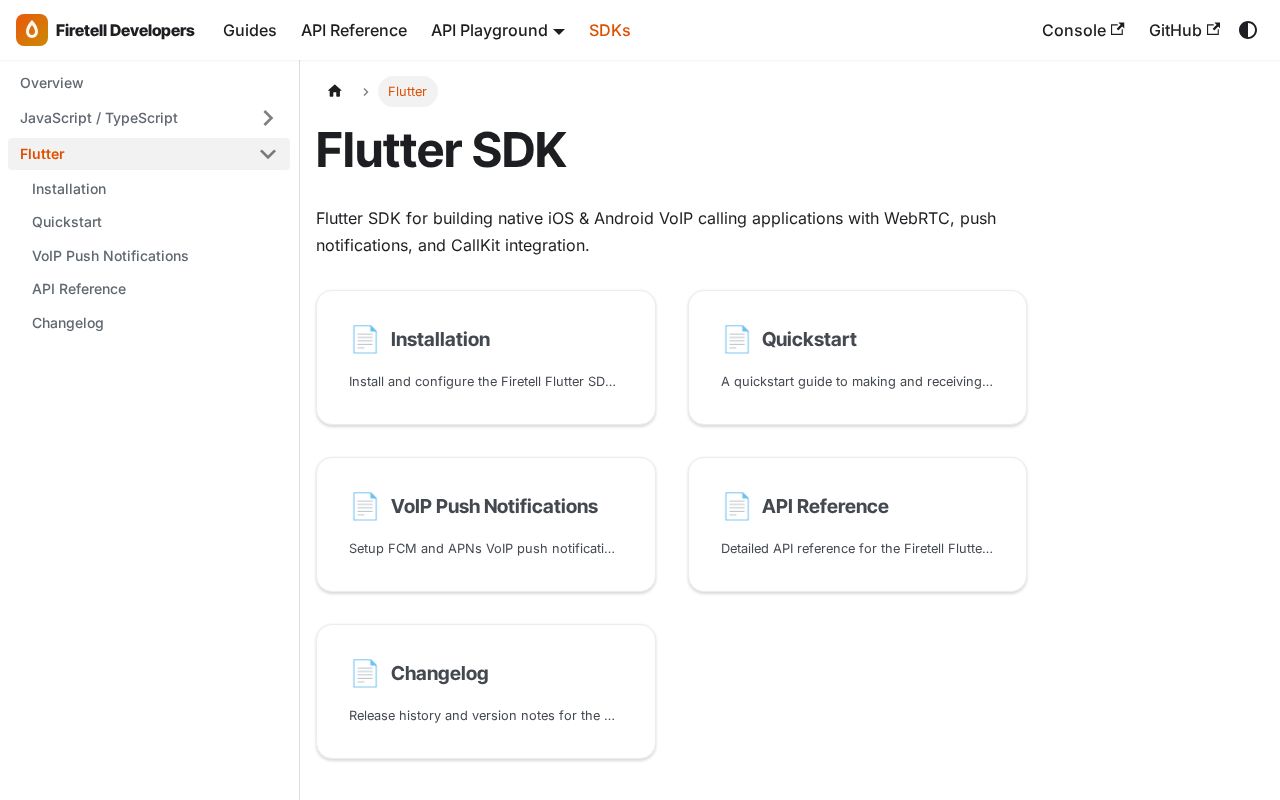Select the SDKs navigation tab
1280x800 pixels.
[610, 30]
